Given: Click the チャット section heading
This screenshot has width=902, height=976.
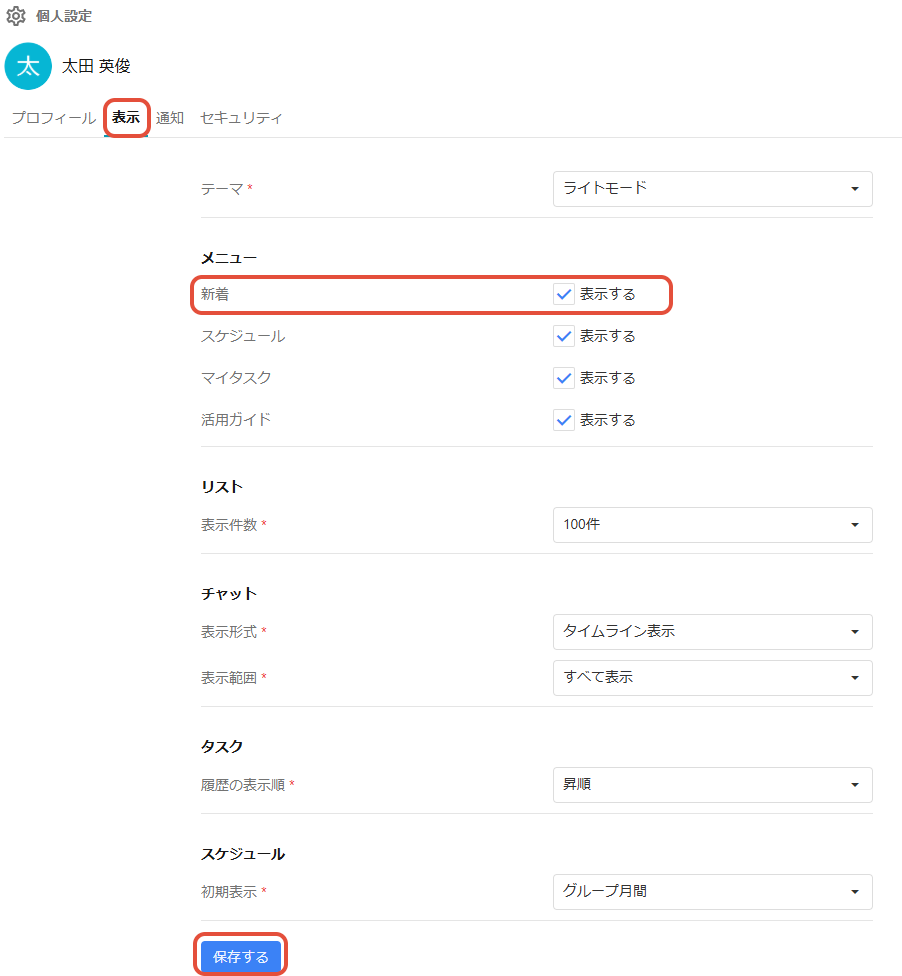Looking at the screenshot, I should pyautogui.click(x=228, y=594).
